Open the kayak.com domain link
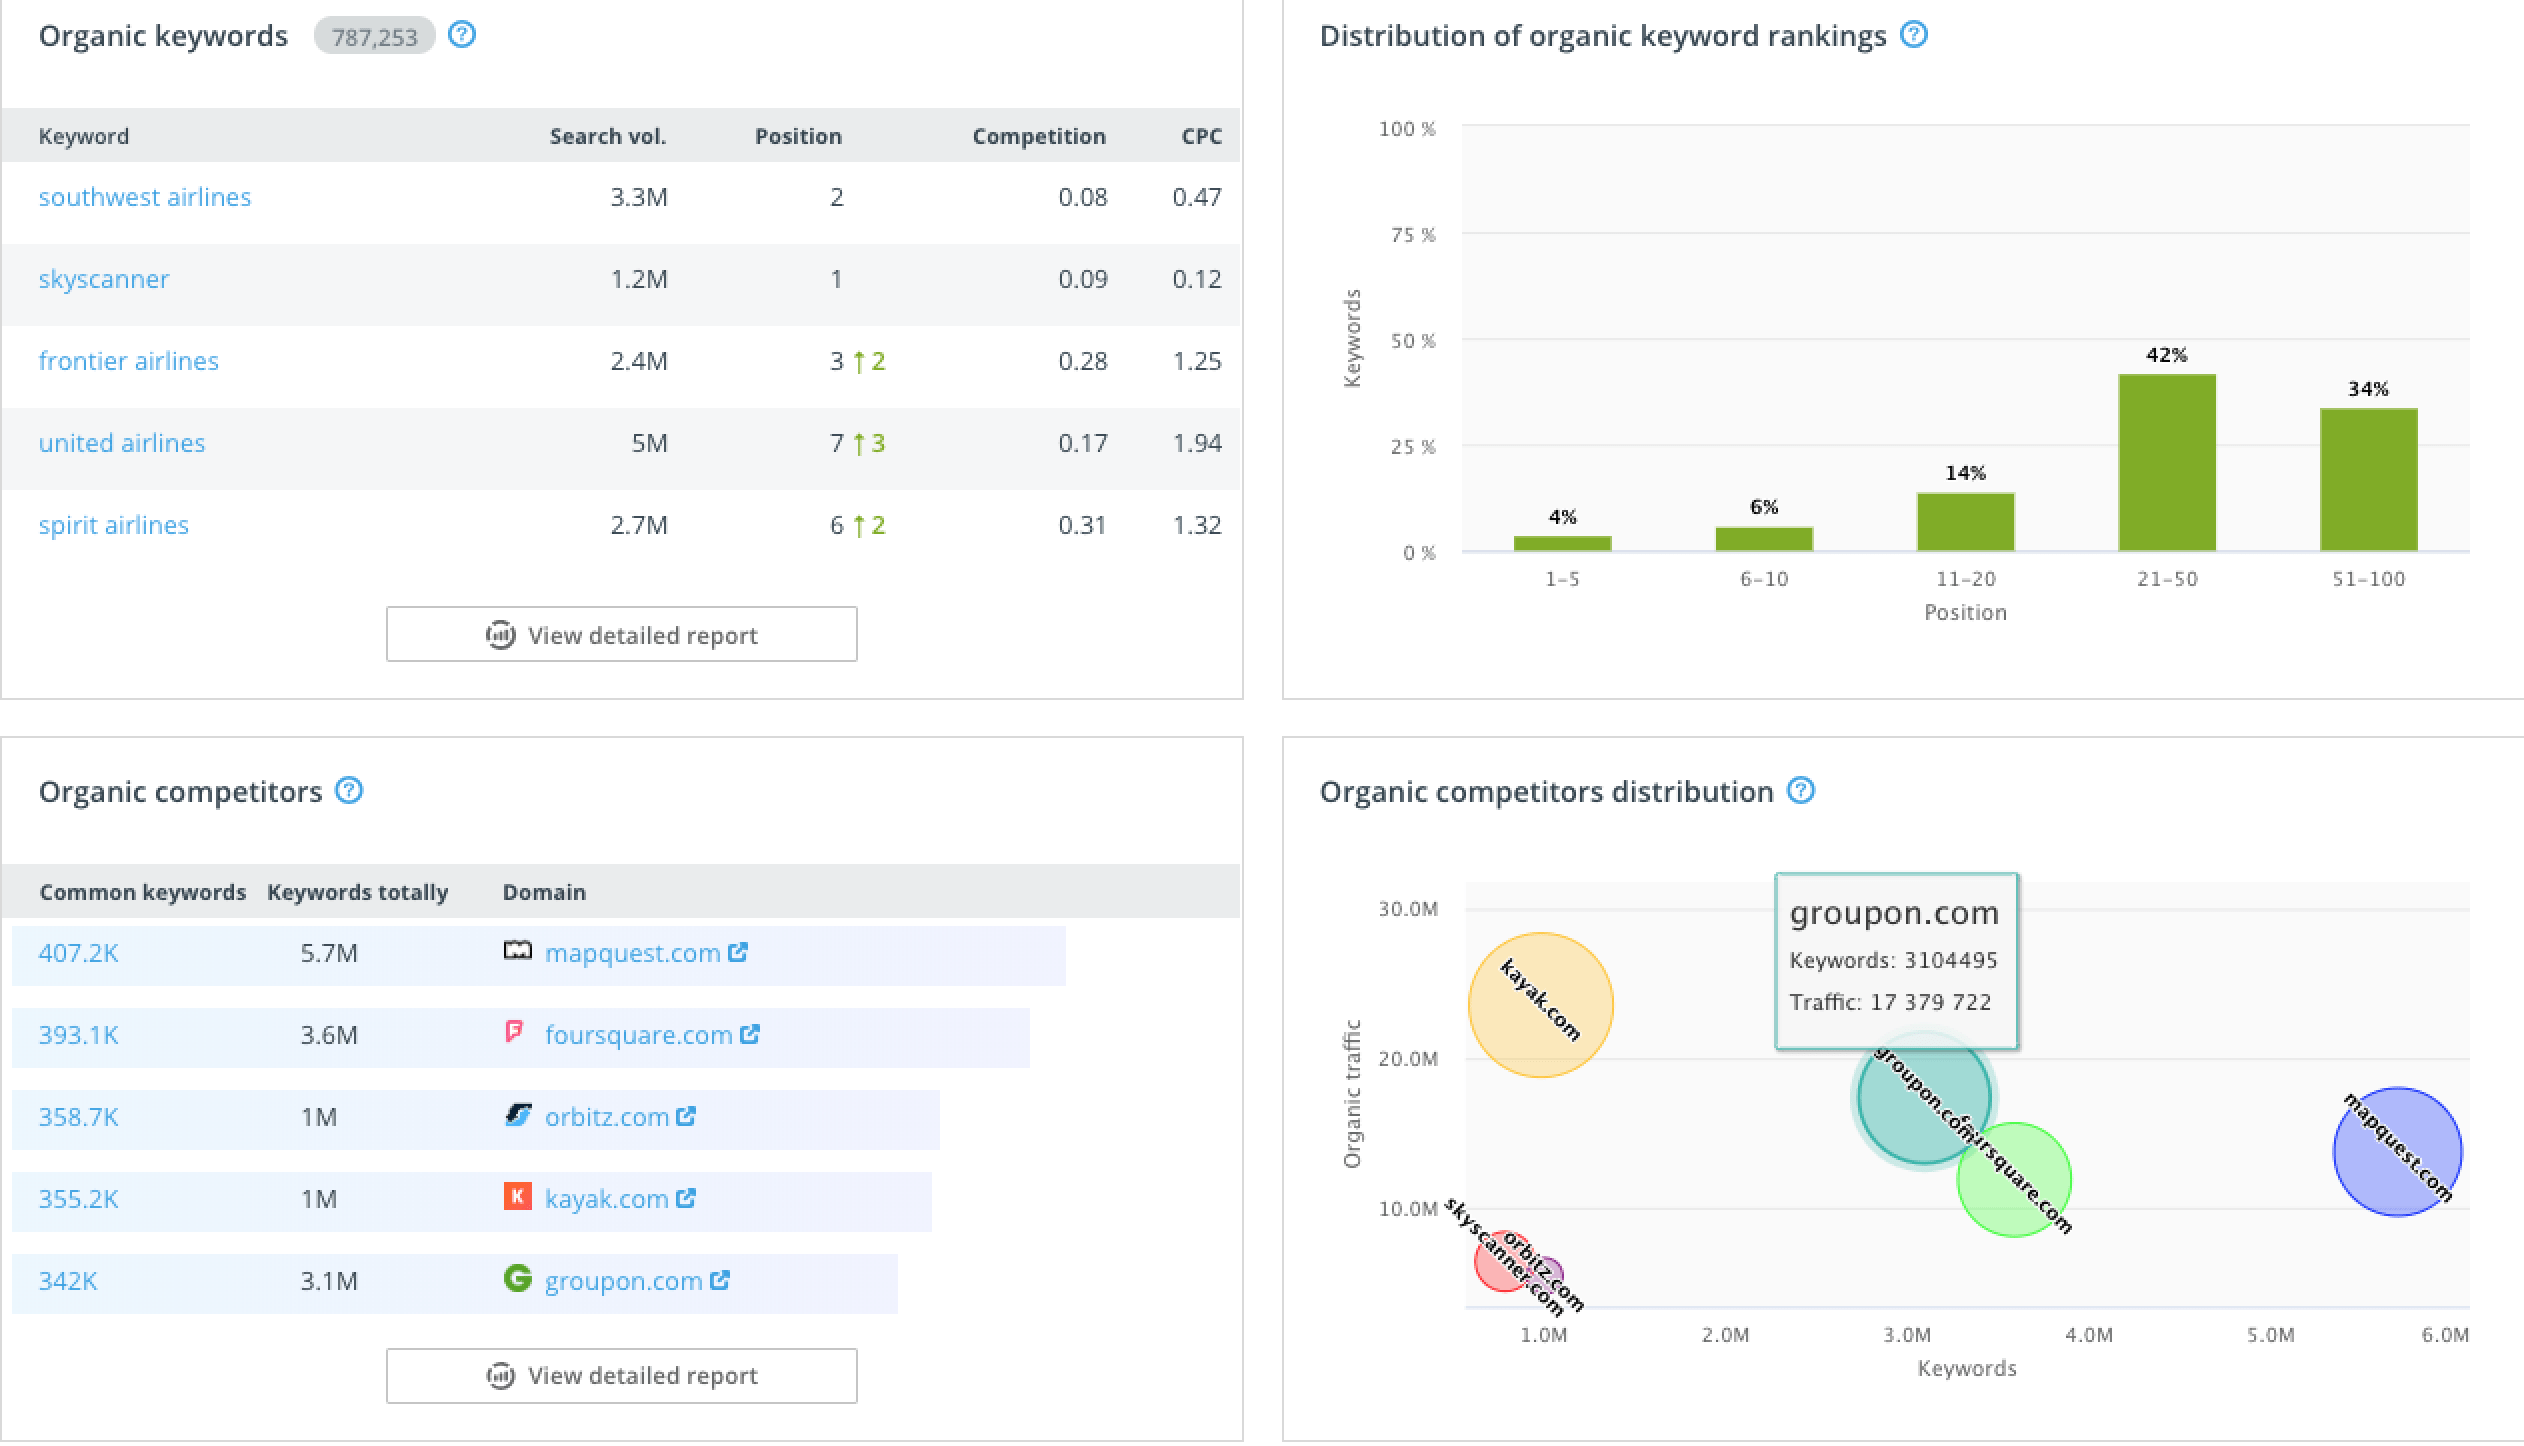 (607, 1199)
